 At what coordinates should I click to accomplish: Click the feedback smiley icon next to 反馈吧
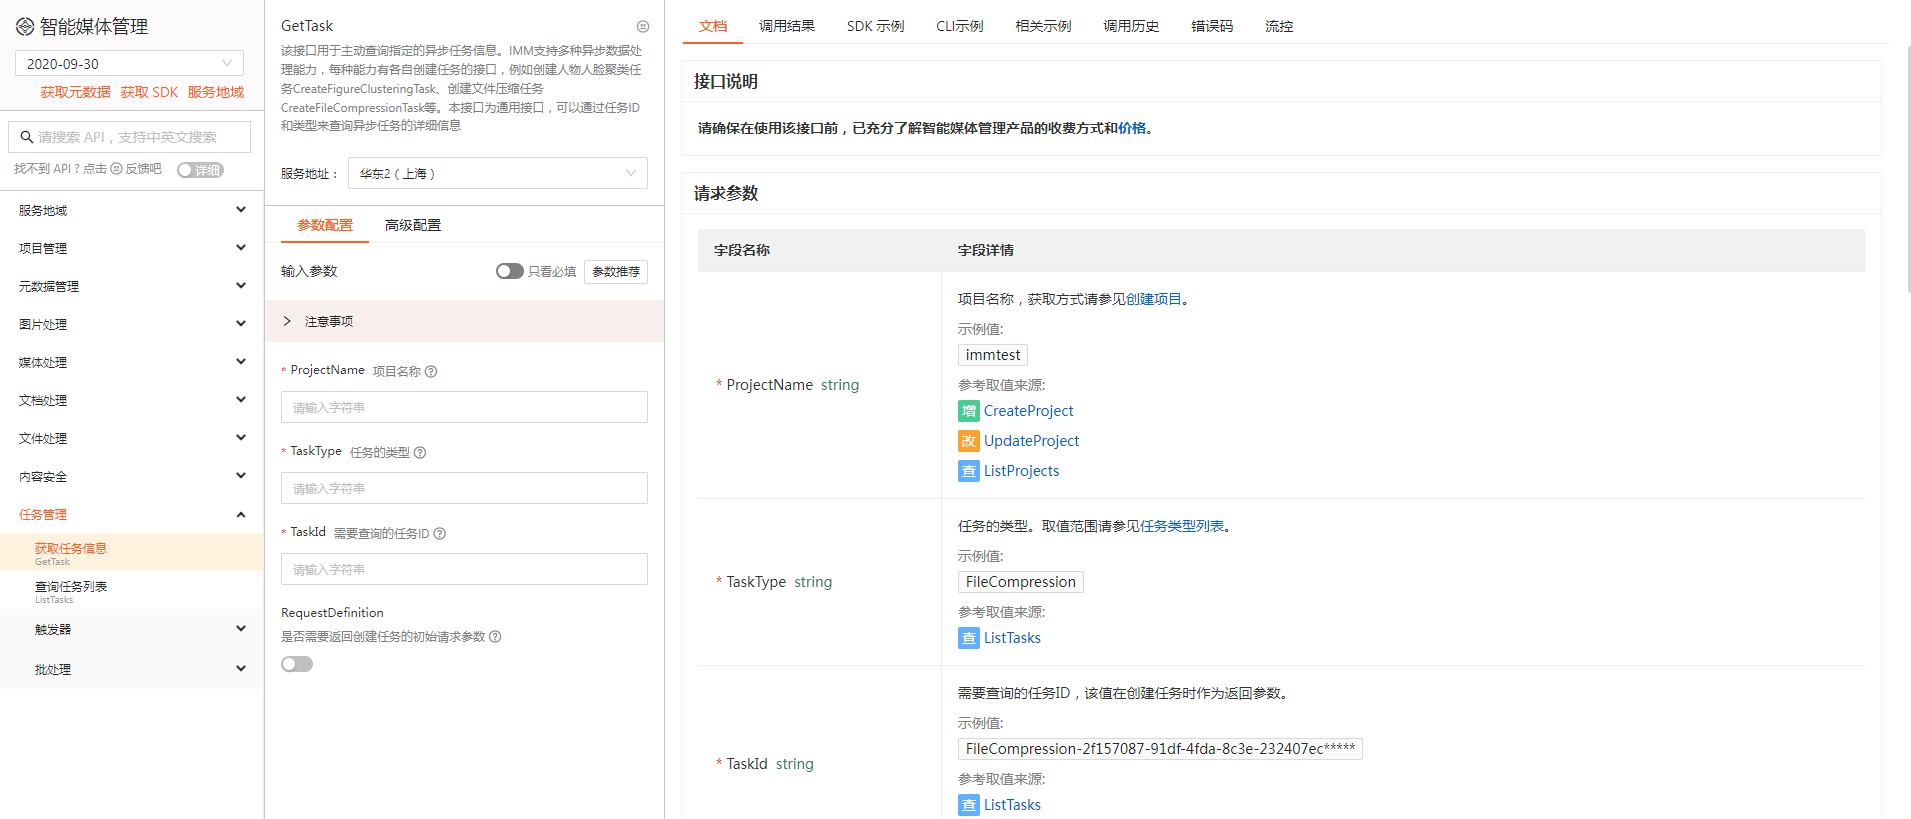tap(116, 169)
